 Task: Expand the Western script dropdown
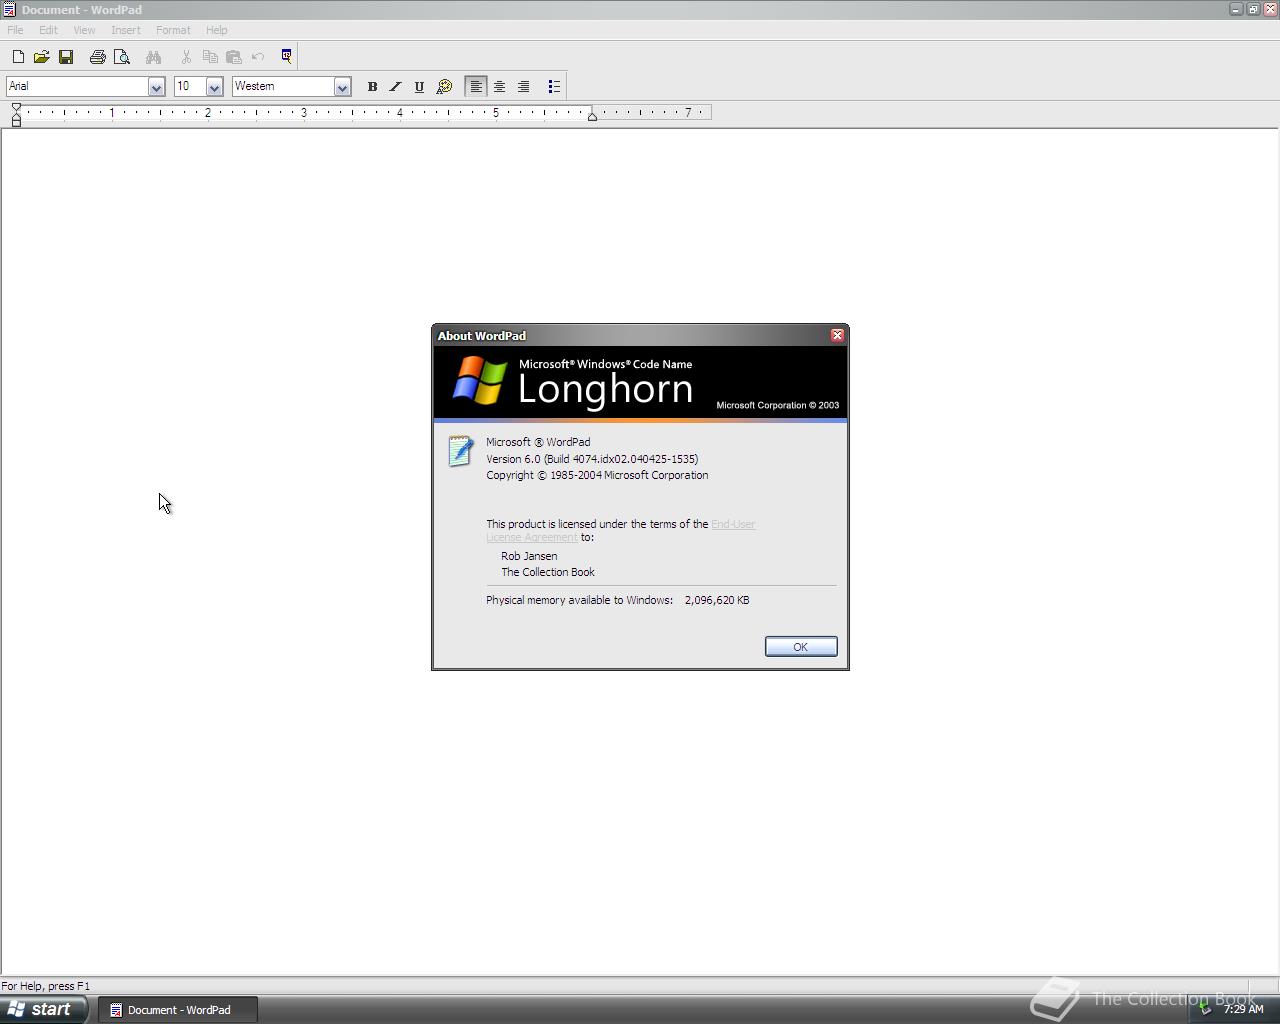coord(342,87)
